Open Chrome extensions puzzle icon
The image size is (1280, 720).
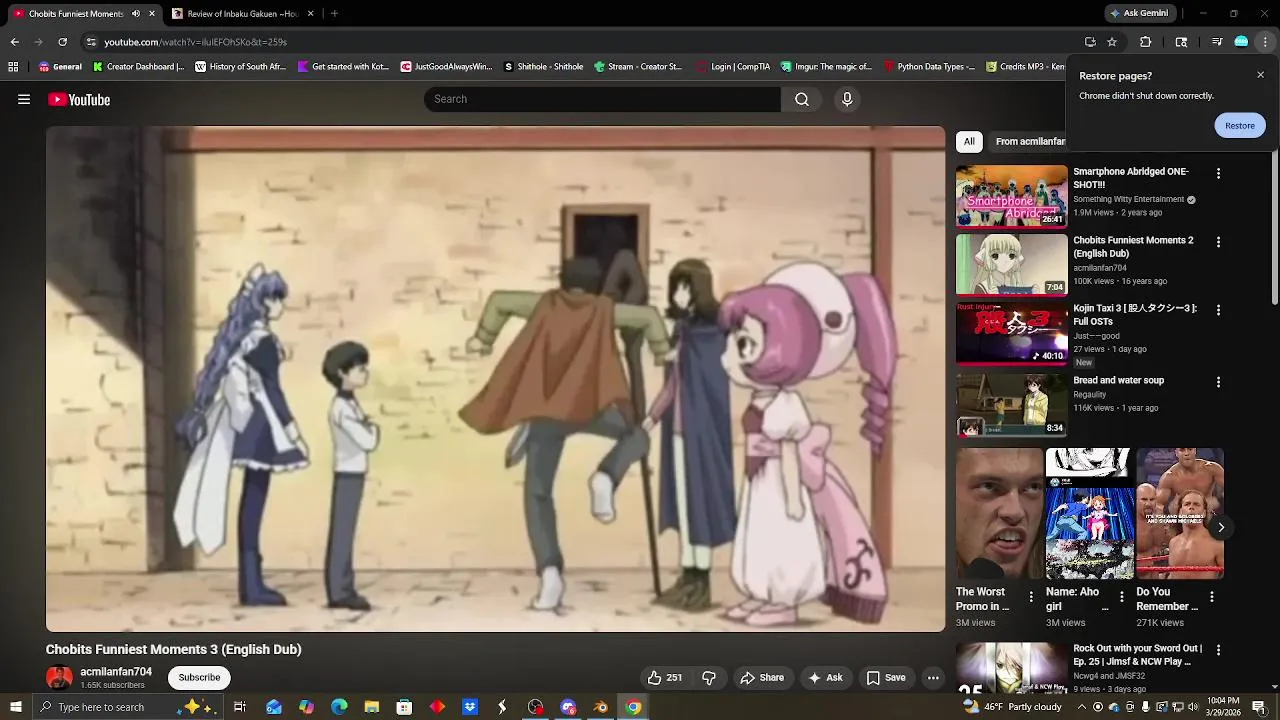pos(1146,42)
